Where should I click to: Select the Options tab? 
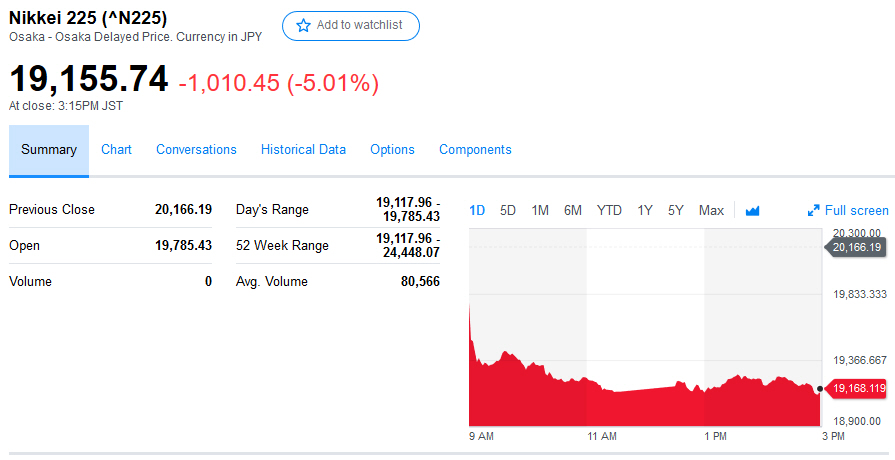[392, 150]
